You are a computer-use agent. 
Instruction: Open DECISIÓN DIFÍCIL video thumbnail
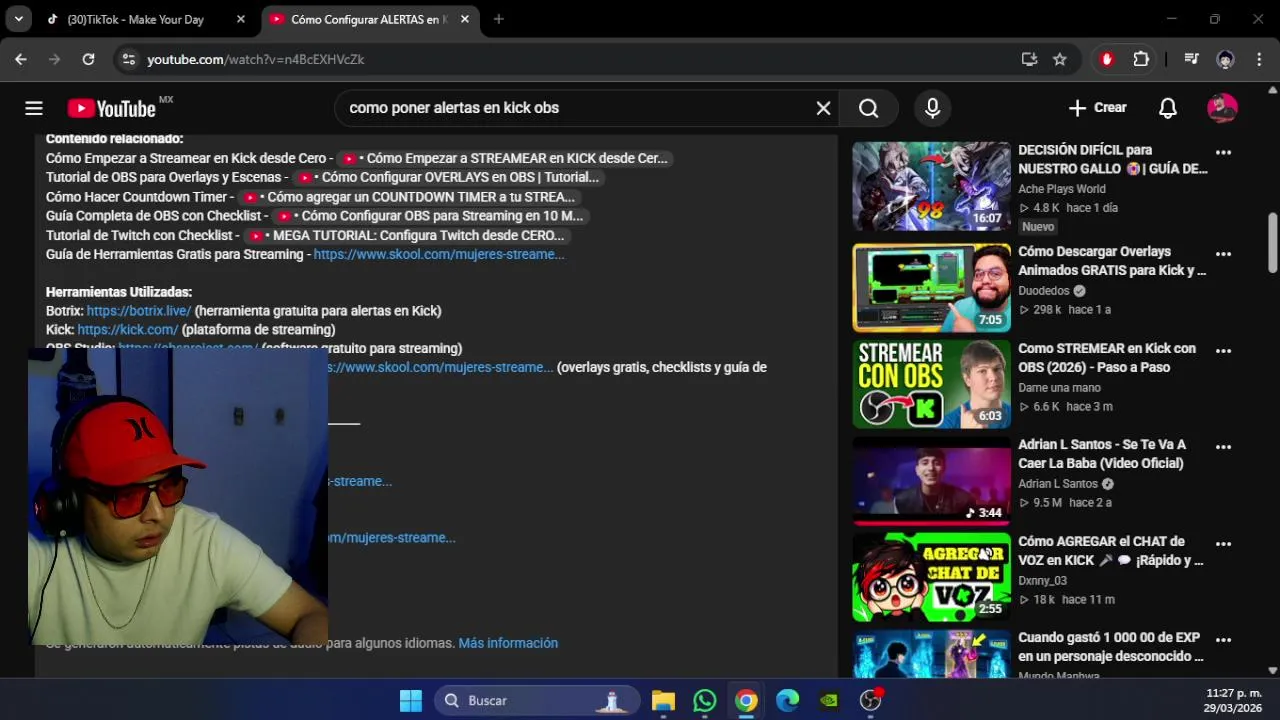click(931, 186)
